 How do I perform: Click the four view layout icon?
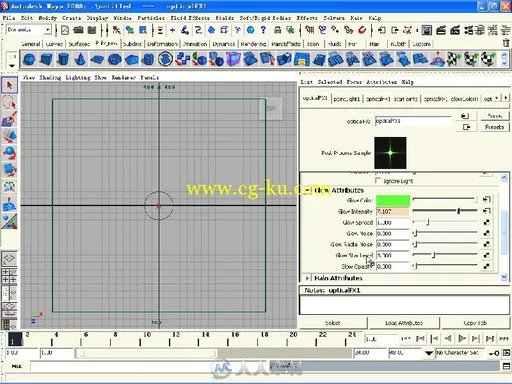point(9,276)
